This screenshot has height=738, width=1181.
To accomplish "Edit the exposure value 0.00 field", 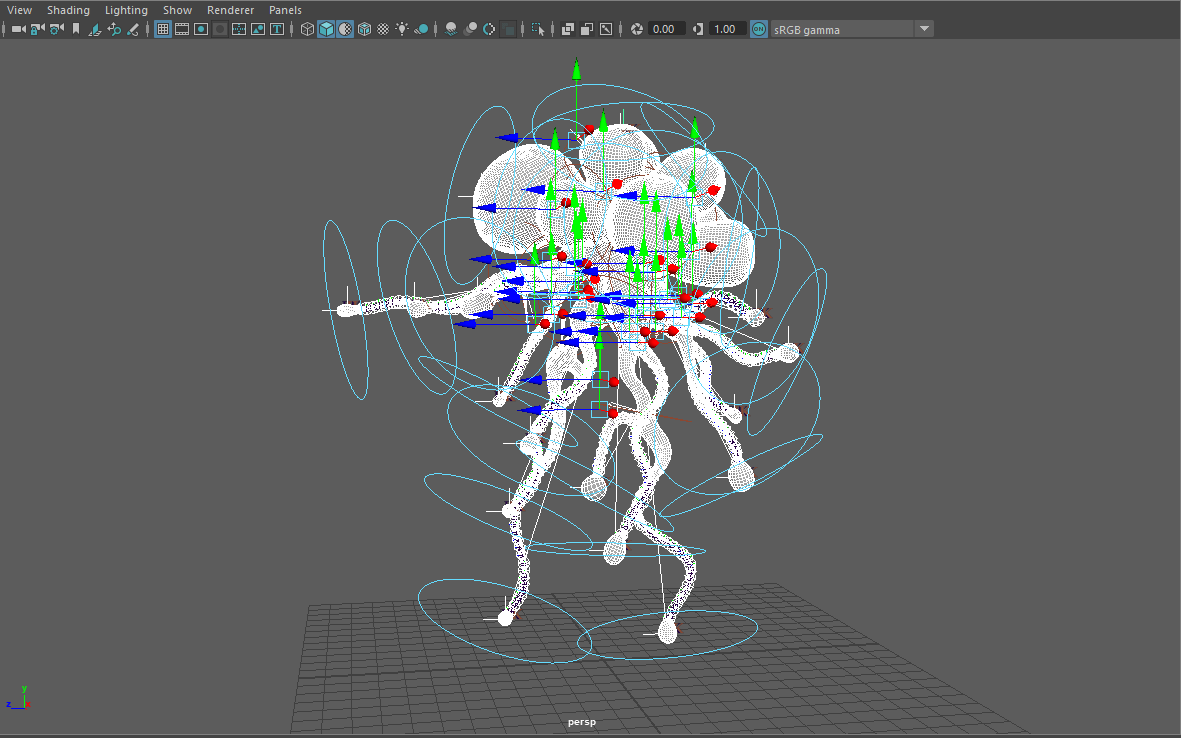I will click(x=667, y=29).
